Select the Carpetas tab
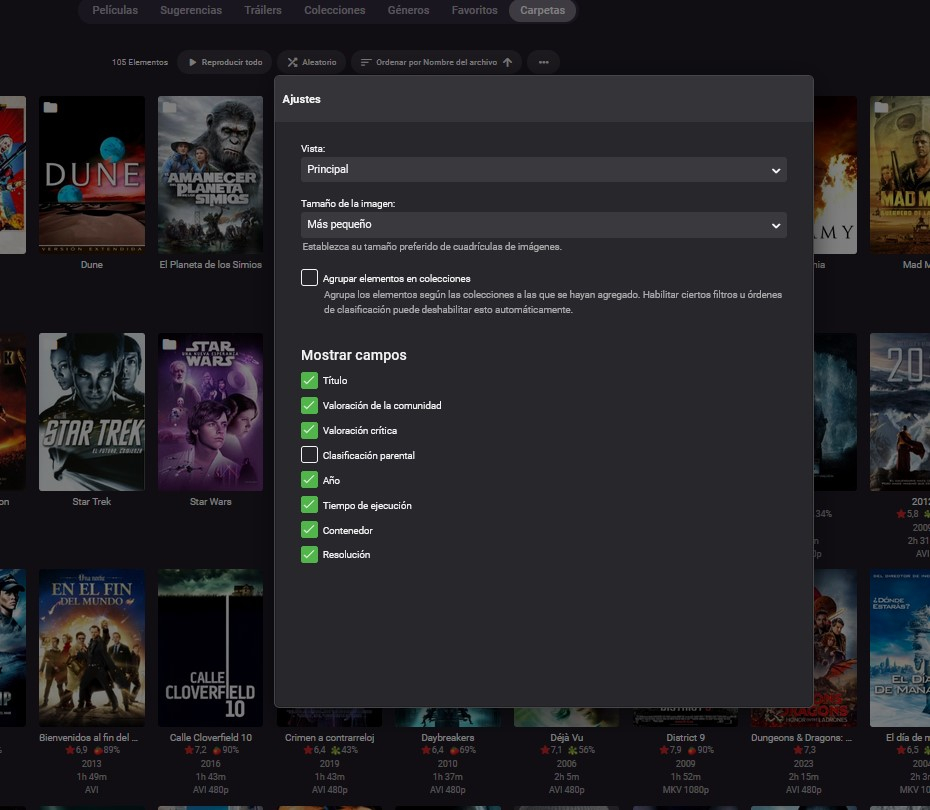Image resolution: width=930 pixels, height=810 pixels. [x=542, y=10]
